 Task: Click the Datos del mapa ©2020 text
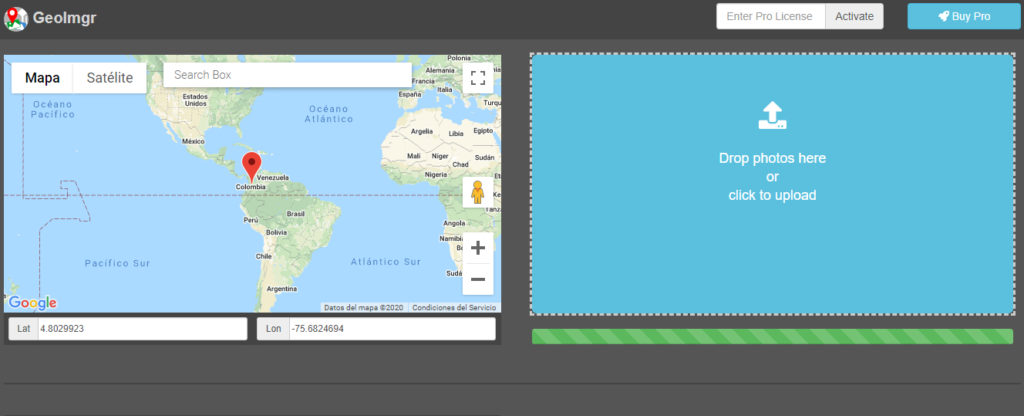(364, 308)
